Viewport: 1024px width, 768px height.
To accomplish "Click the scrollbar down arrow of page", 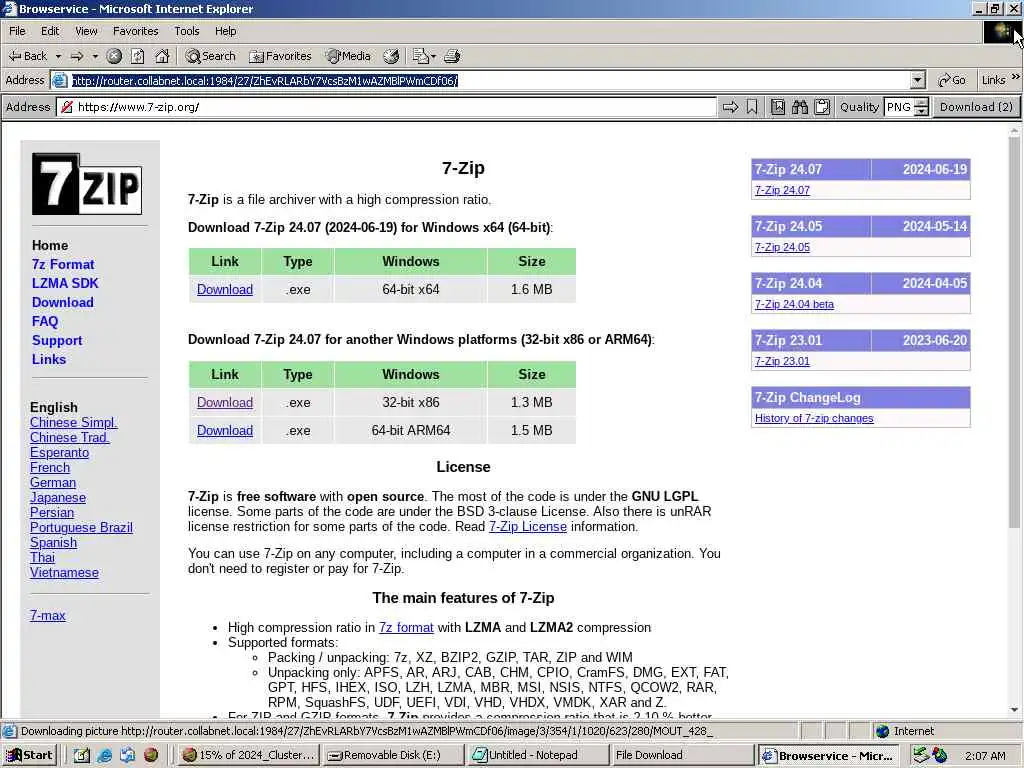I will (x=1014, y=710).
